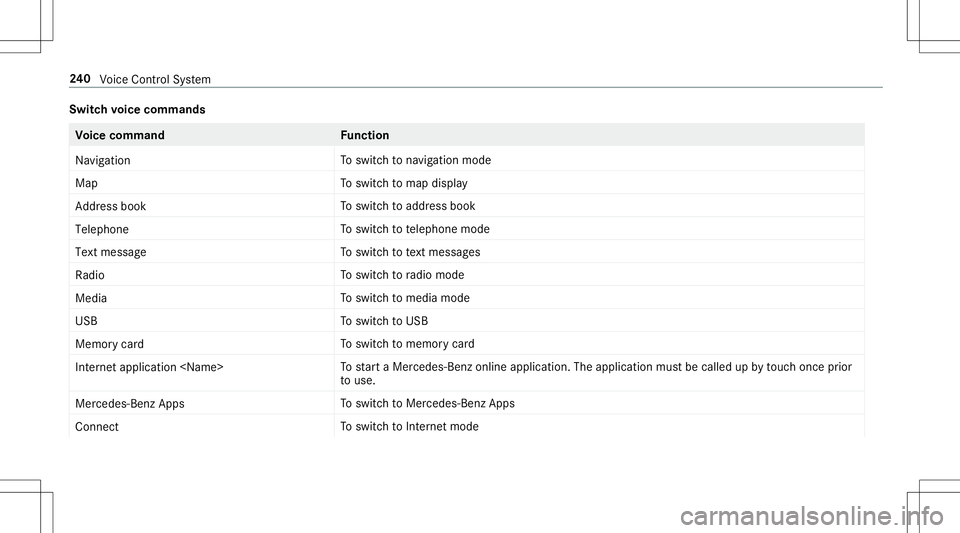Select the Switch voice commands heading
The height and width of the screenshot is (533, 960).
click(136, 109)
